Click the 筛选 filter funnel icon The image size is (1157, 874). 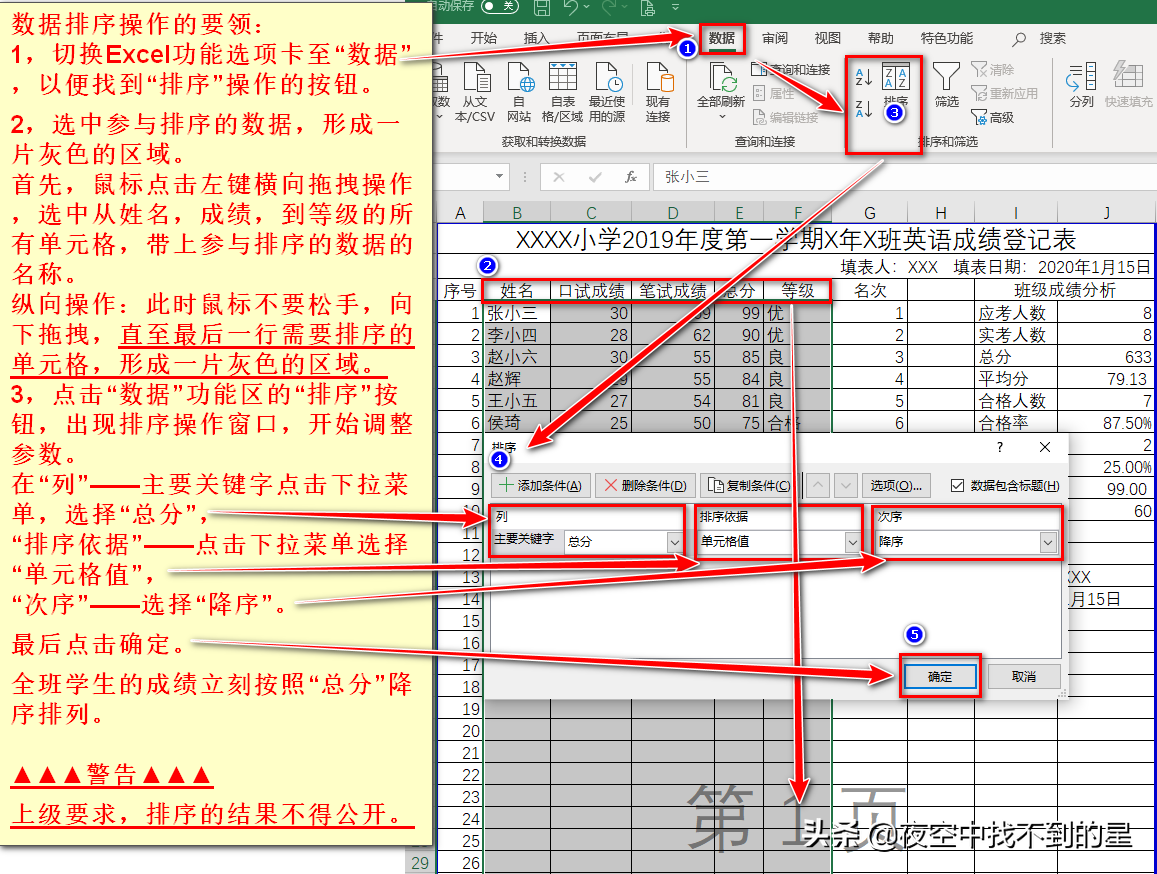[x=946, y=86]
